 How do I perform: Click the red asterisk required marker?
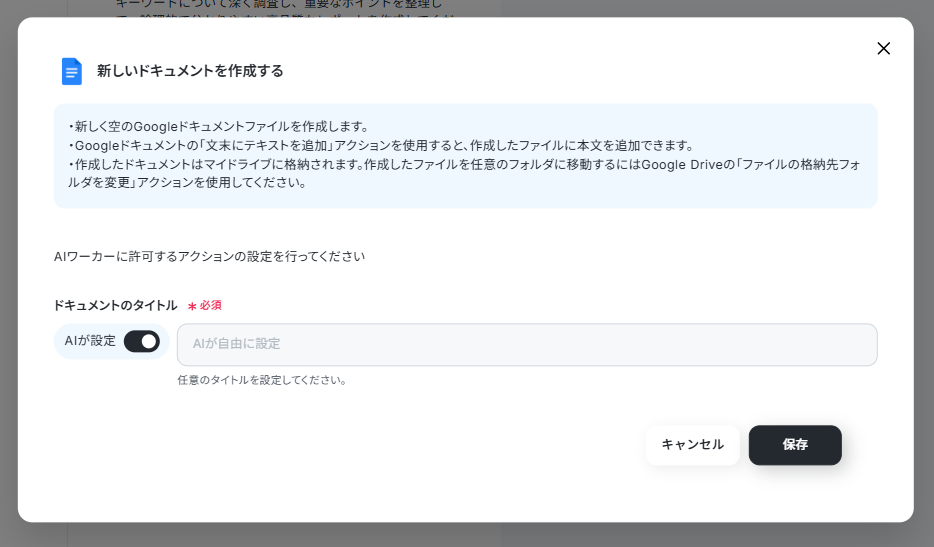point(192,306)
